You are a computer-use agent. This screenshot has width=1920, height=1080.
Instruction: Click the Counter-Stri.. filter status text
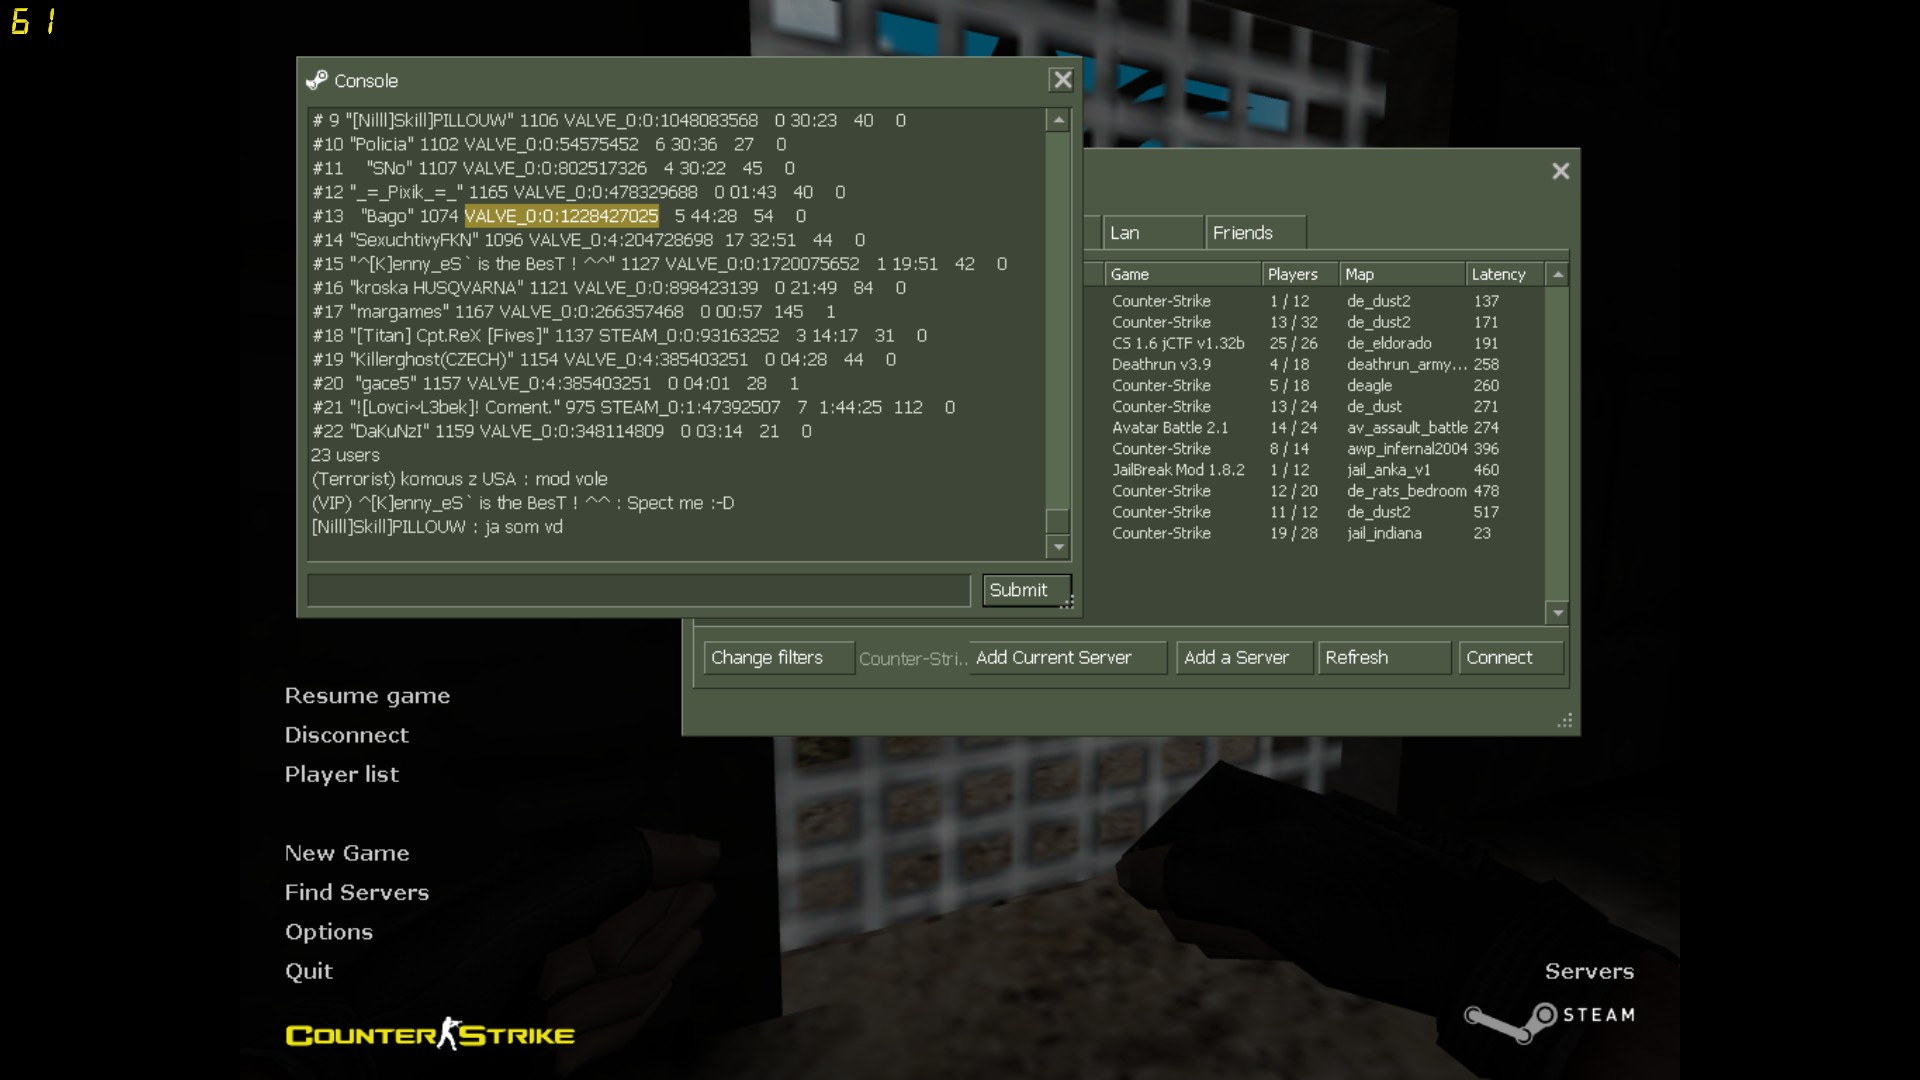pos(912,658)
